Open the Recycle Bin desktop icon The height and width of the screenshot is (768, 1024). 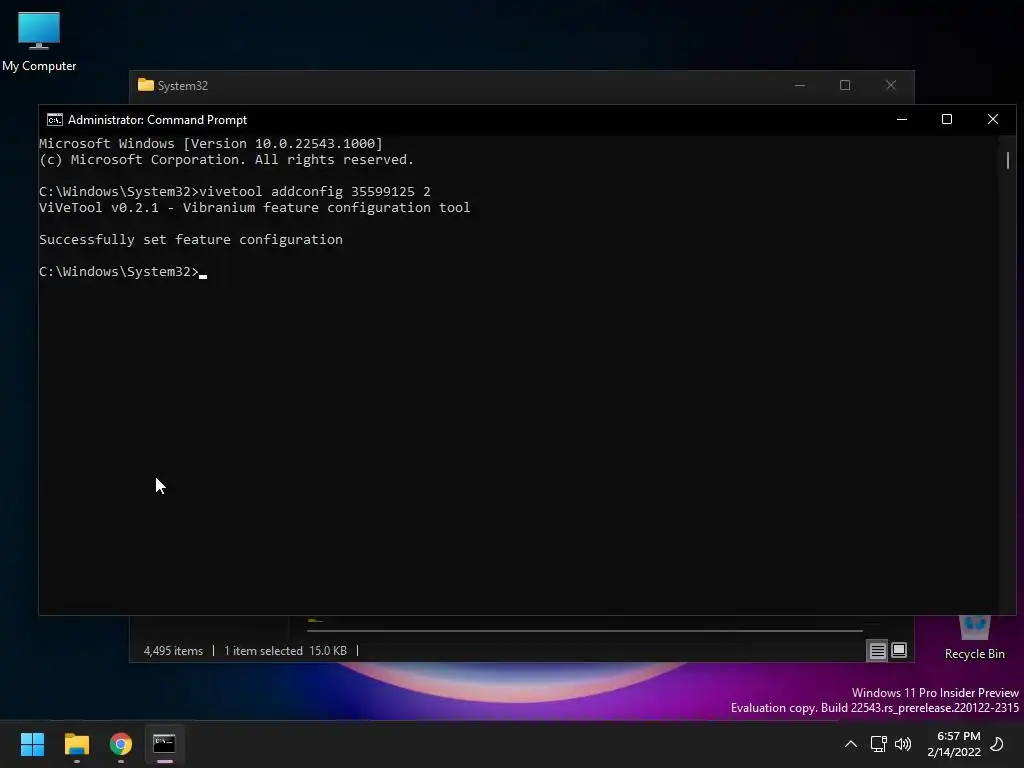coord(974,638)
